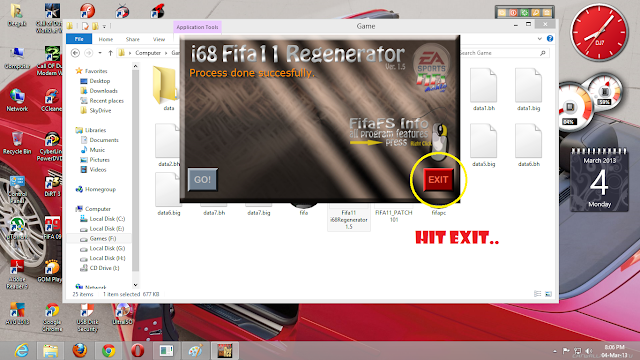Open the Pictures library
The height and width of the screenshot is (360, 640).
point(99,160)
